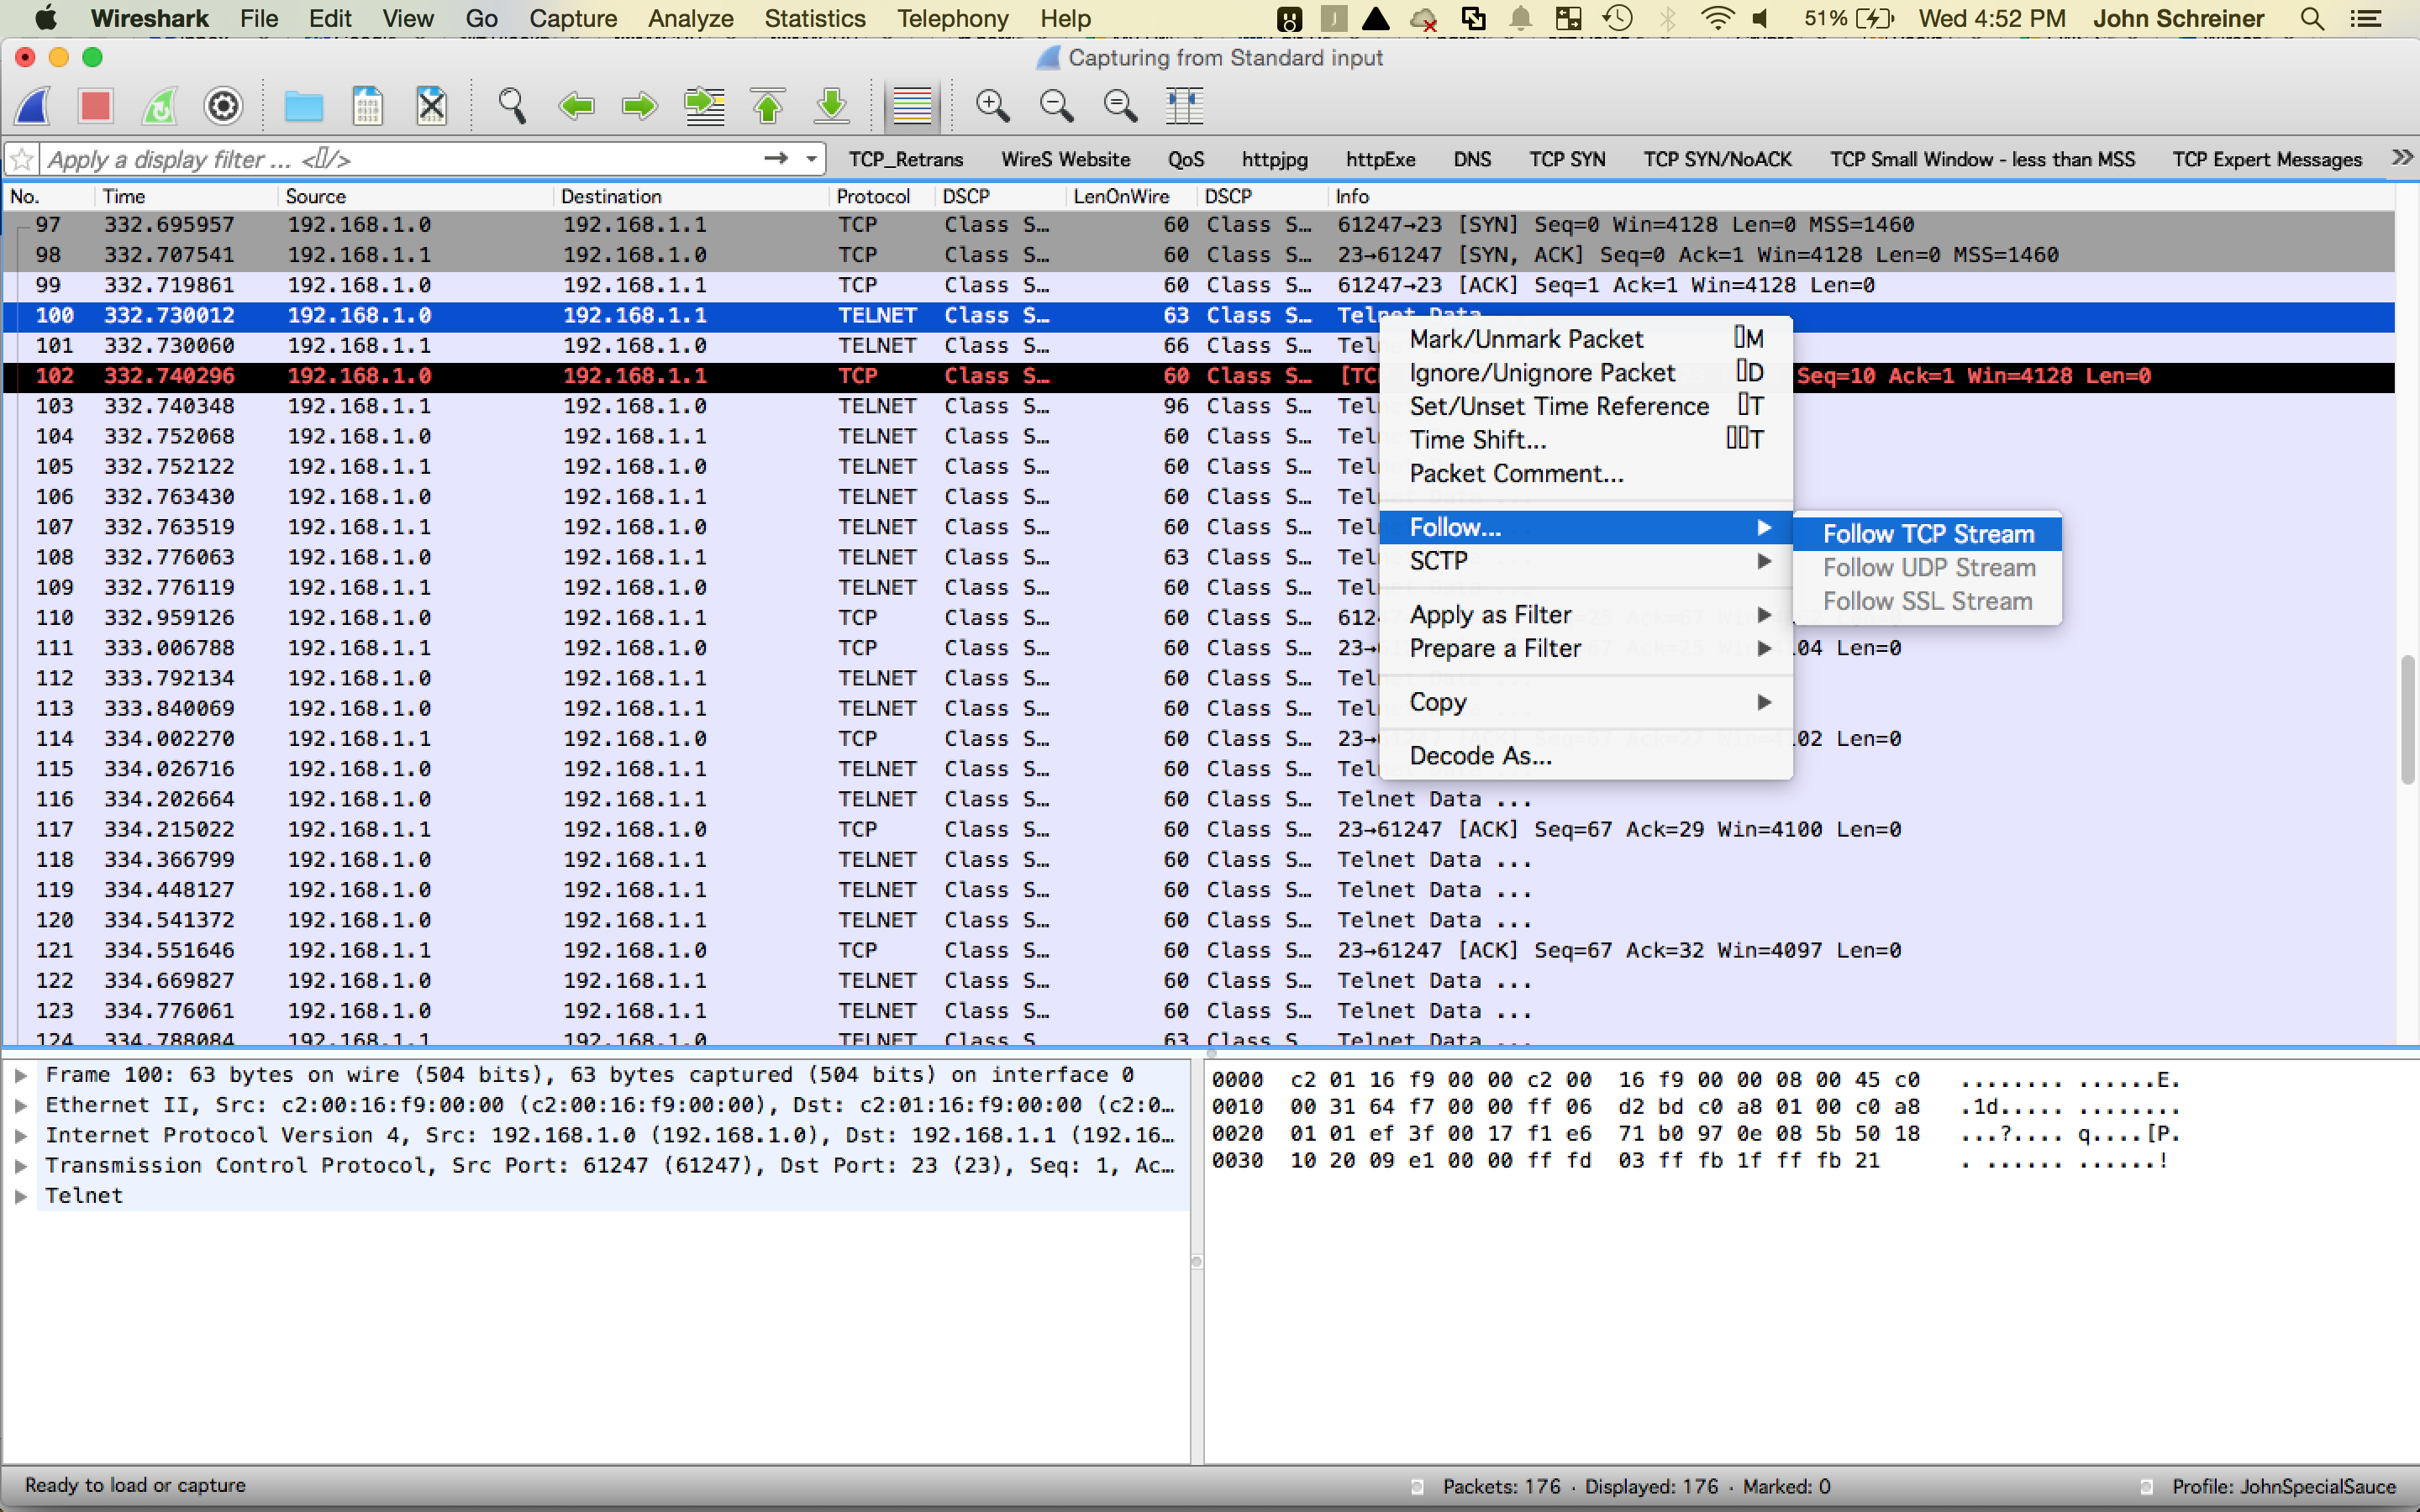The image size is (2420, 1512).
Task: Save this capture file icon
Action: pyautogui.click(x=368, y=106)
